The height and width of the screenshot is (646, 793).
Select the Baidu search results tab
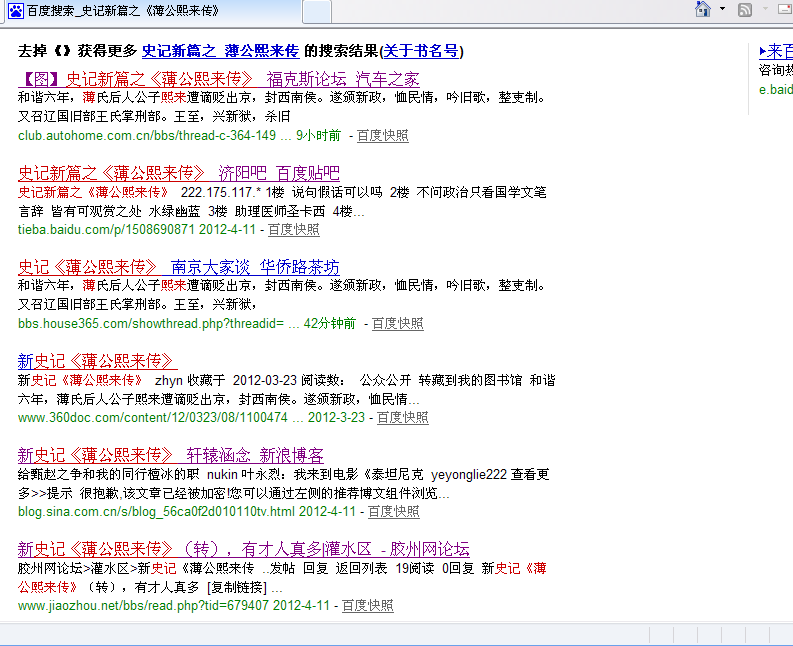coord(150,11)
